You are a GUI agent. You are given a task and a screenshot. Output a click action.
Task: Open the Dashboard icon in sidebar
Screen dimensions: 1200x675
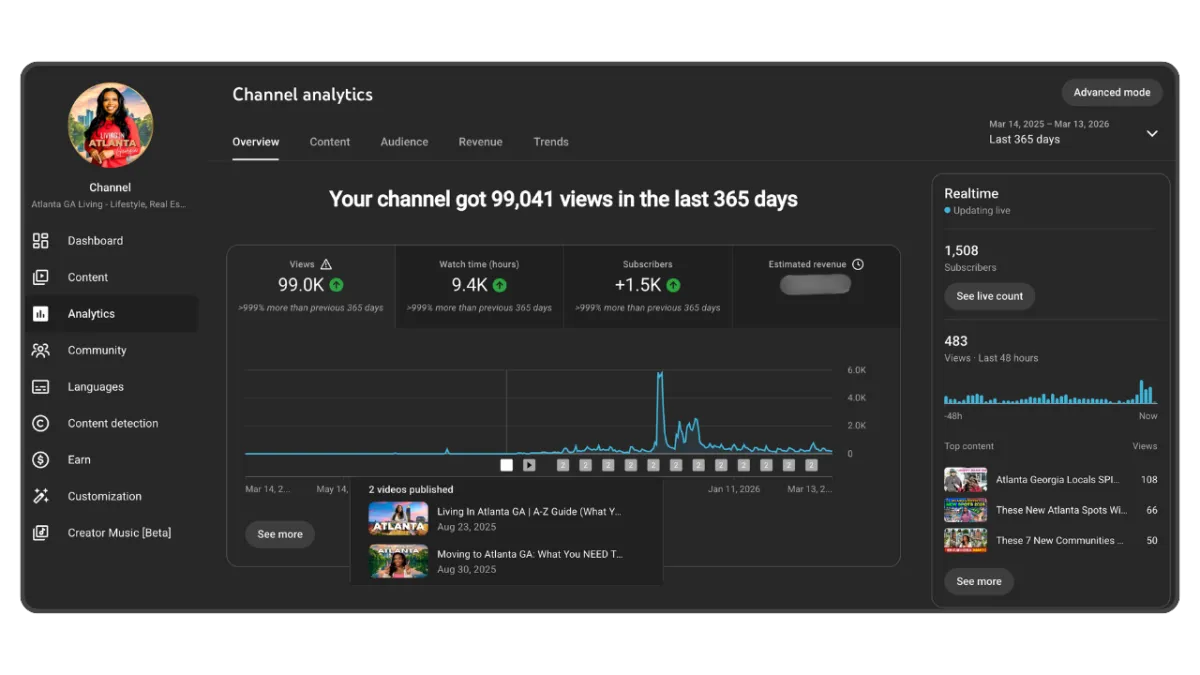point(40,241)
